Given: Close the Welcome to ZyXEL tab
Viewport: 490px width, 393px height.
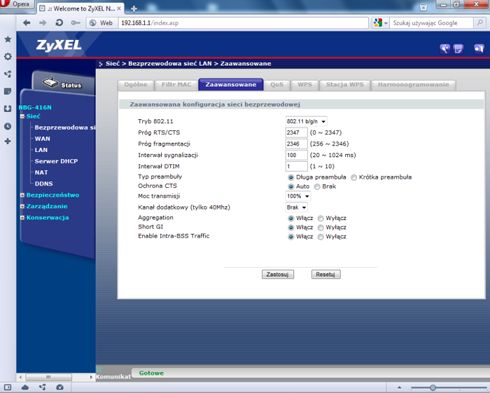Looking at the screenshot, I should click(x=119, y=8).
